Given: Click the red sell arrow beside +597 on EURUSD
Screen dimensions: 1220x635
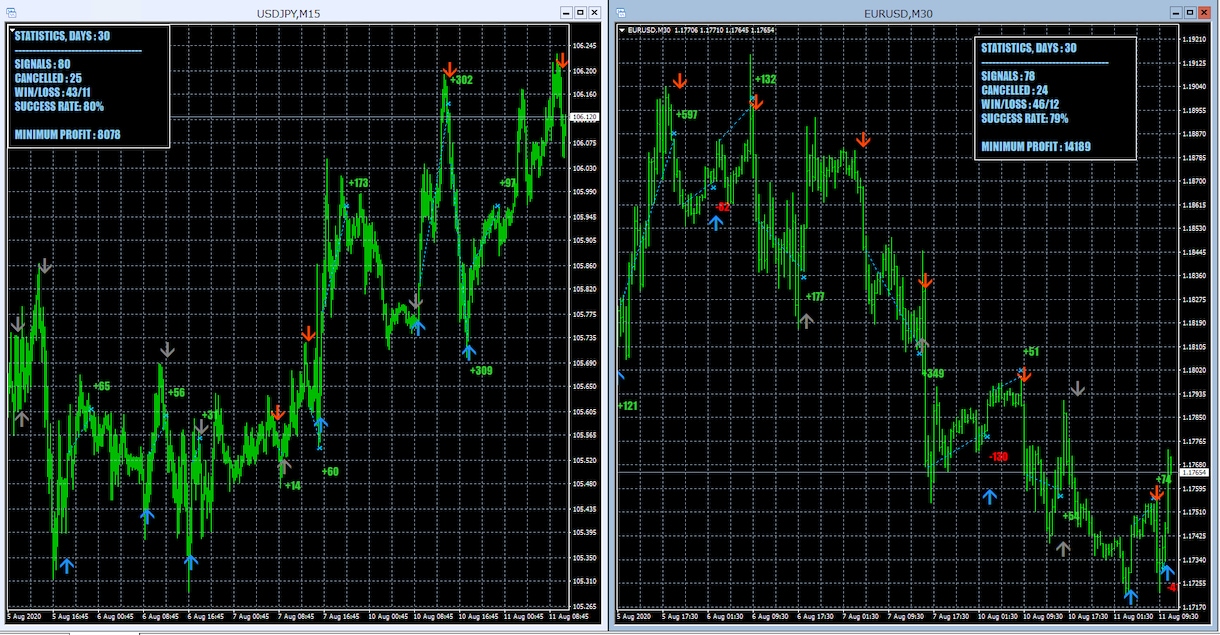Looking at the screenshot, I should [x=680, y=81].
